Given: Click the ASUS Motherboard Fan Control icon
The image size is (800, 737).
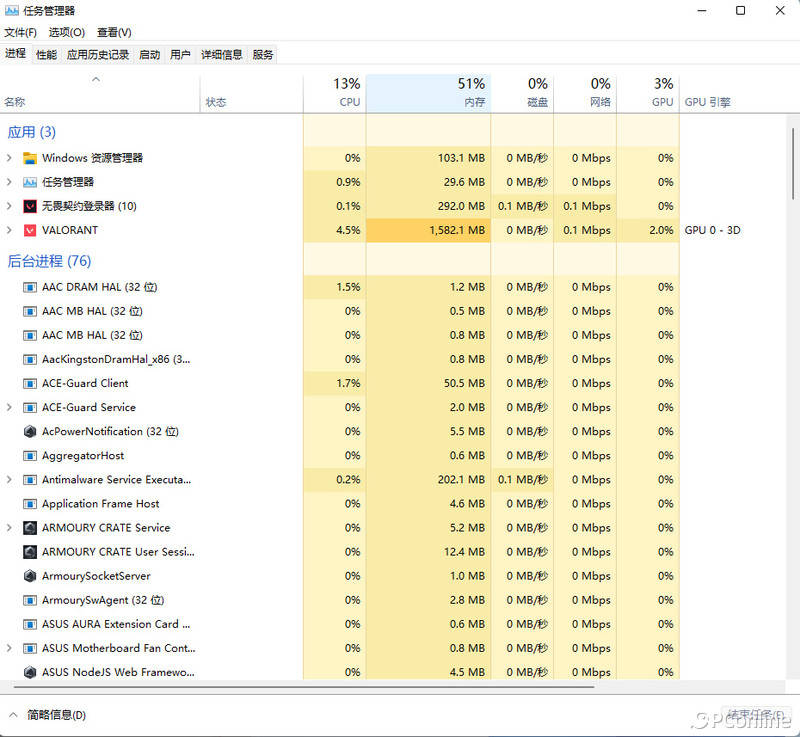Looking at the screenshot, I should tap(30, 648).
